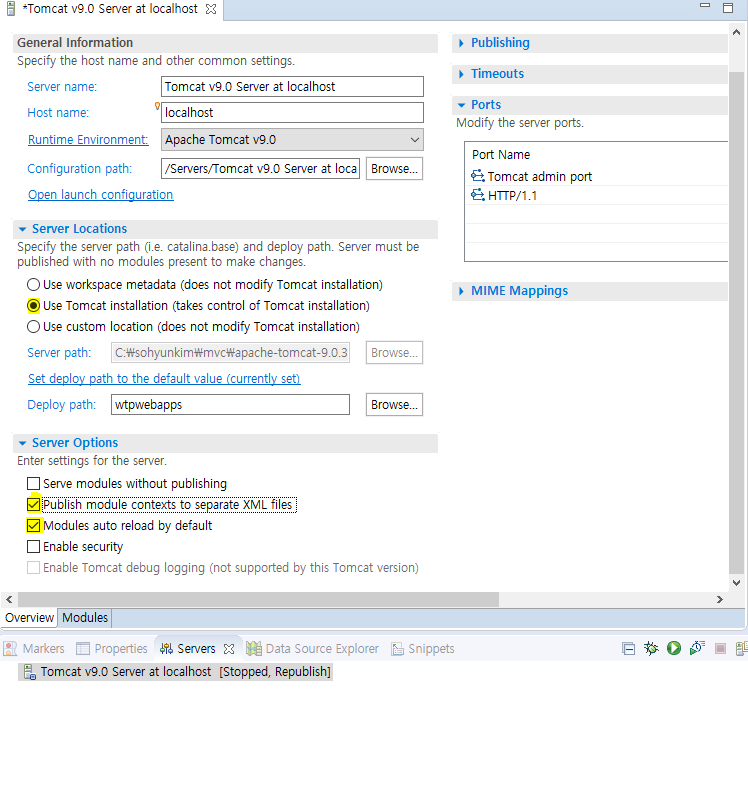This screenshot has width=748, height=805.
Task: Collapse all servers in Servers view
Action: pyautogui.click(x=628, y=649)
